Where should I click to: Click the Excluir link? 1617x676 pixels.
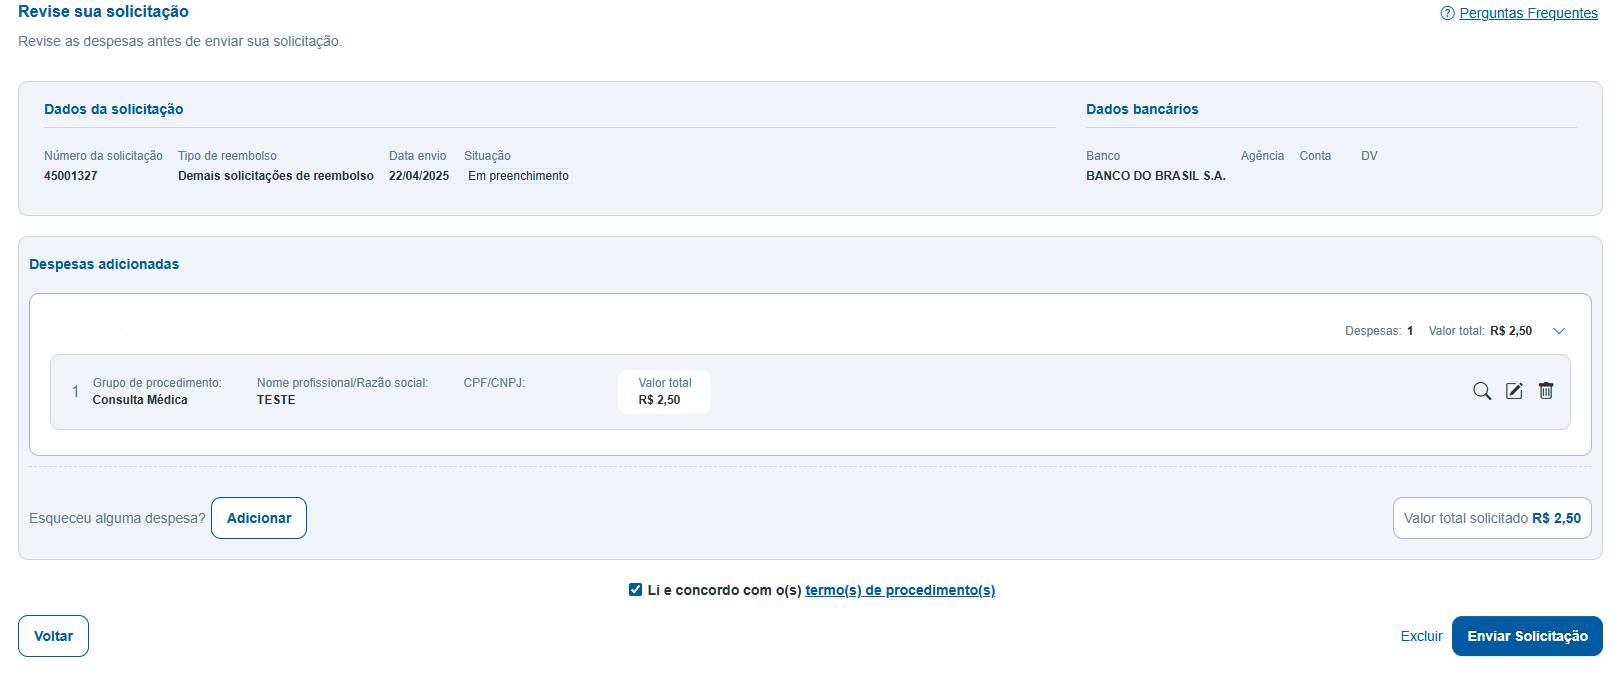(1421, 636)
